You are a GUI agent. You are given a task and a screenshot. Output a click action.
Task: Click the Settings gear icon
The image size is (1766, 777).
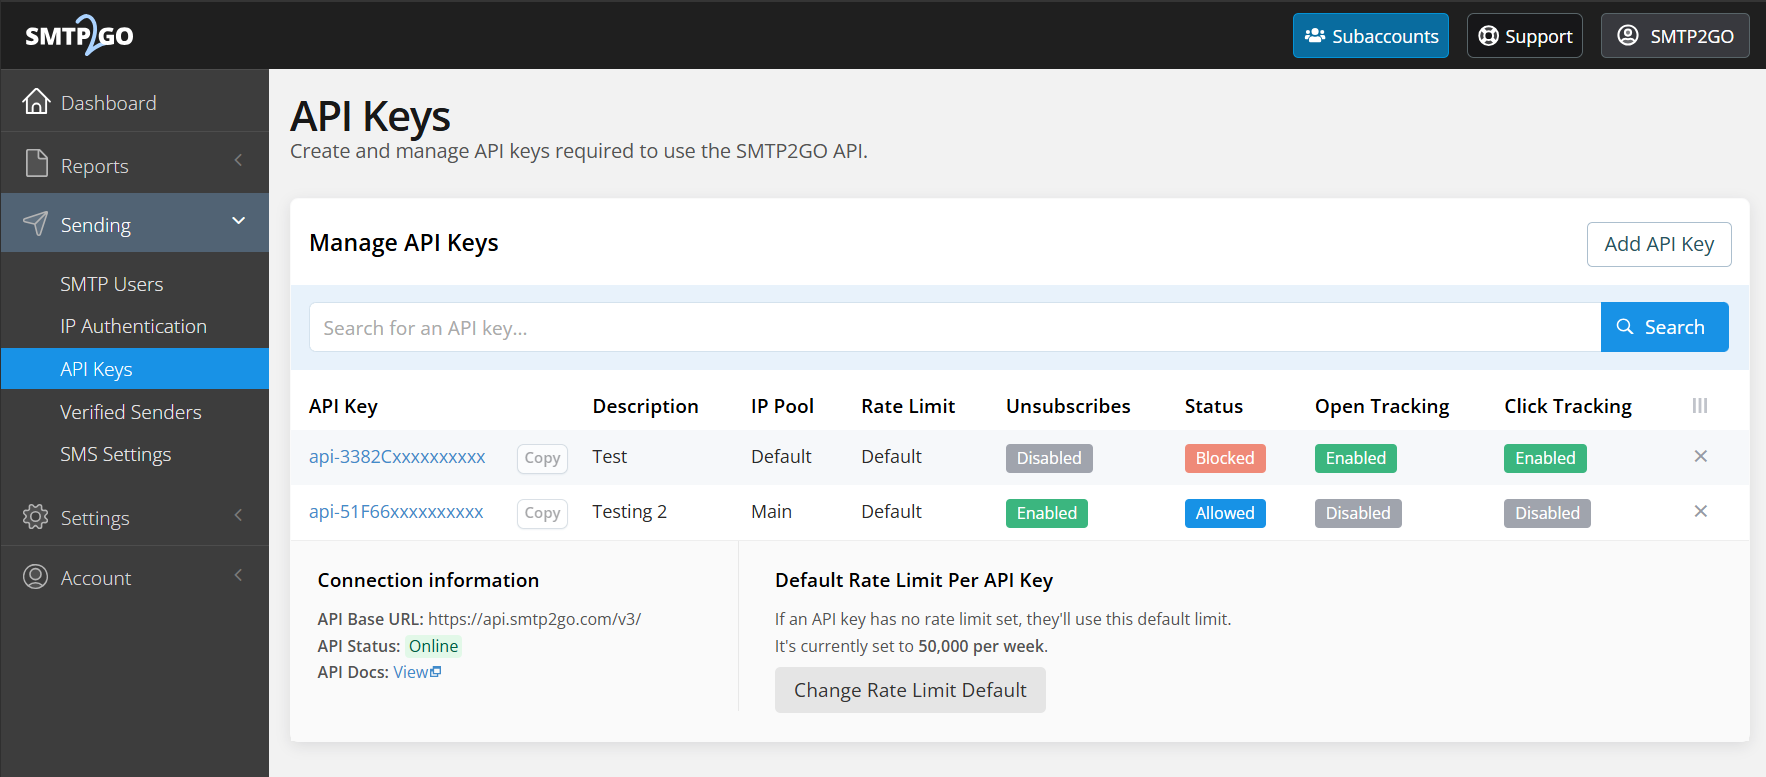coord(35,516)
